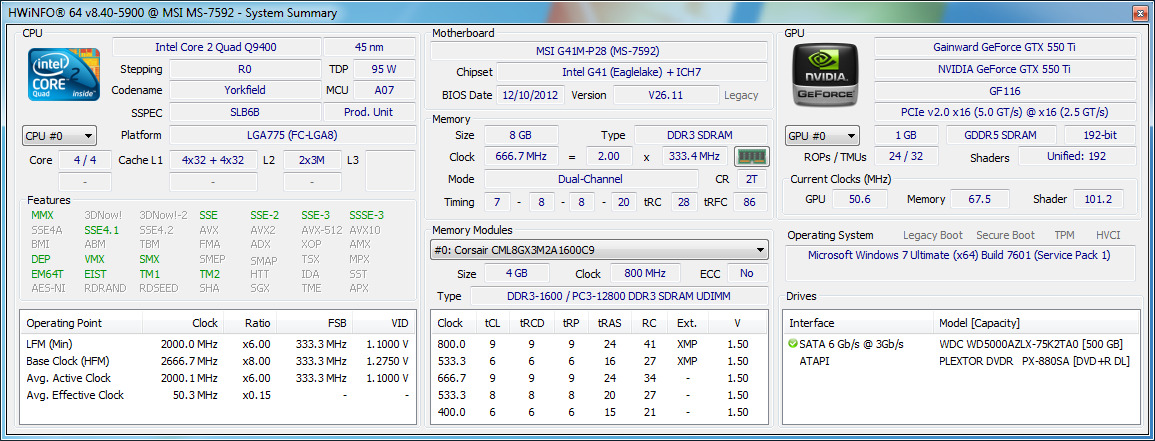Screen dimensions: 1155x441
Task: Click the MSI G41M-P28 (MS-7592) motherboard field
Action: coord(598,51)
